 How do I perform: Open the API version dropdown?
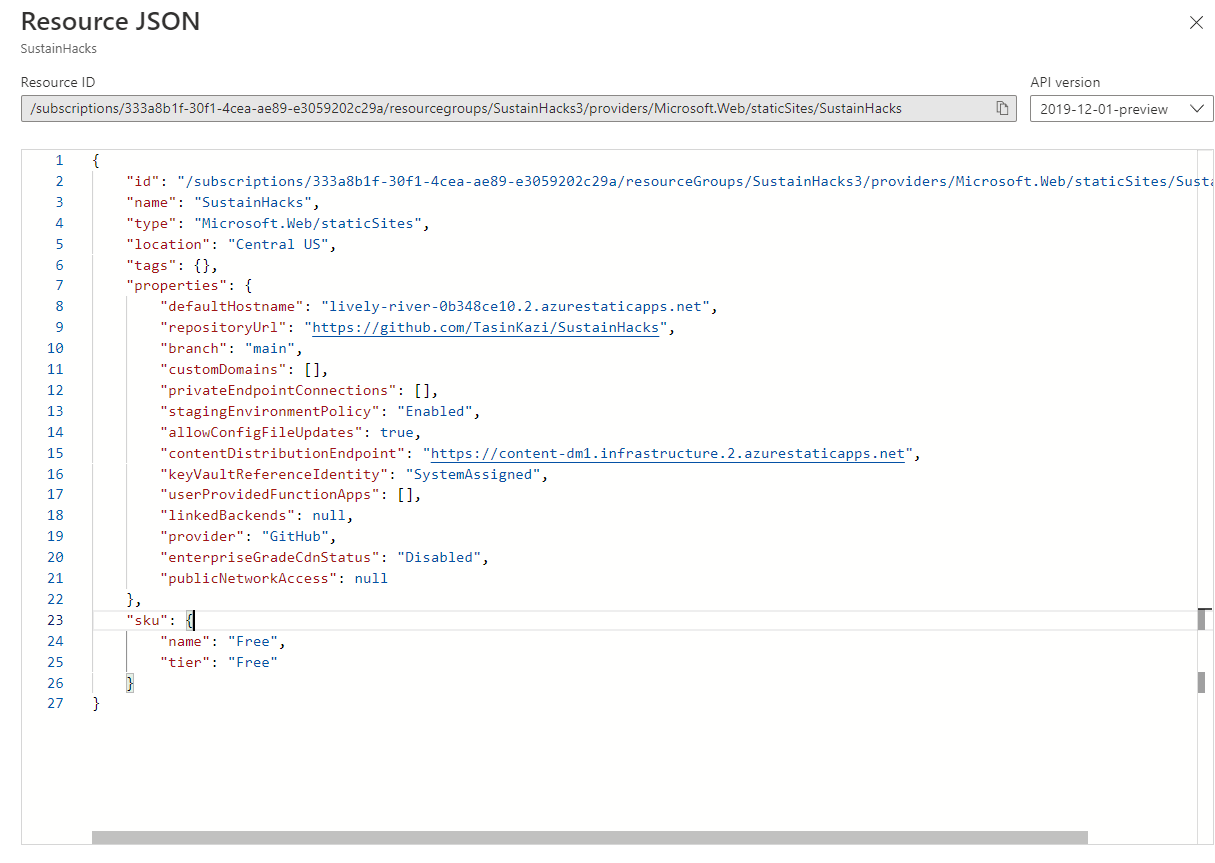pos(1122,109)
